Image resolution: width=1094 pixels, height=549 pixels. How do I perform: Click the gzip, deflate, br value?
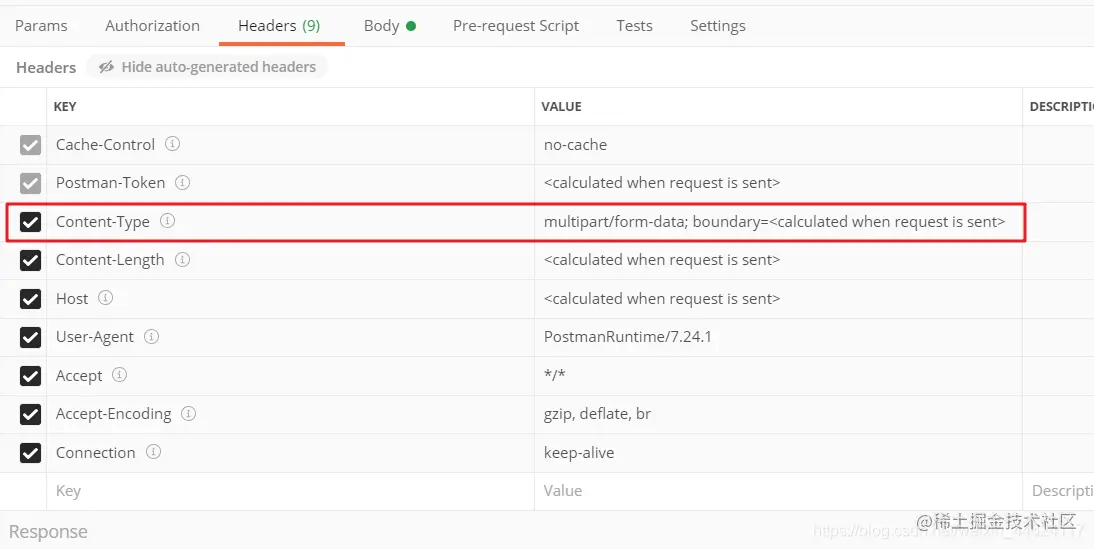coord(597,414)
